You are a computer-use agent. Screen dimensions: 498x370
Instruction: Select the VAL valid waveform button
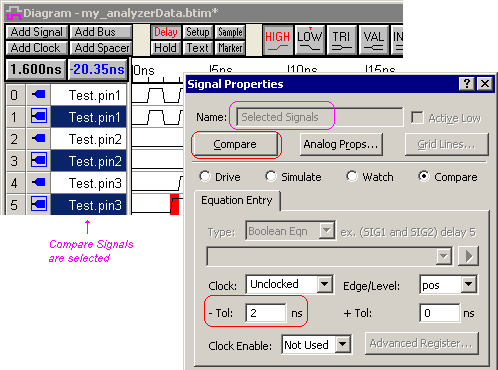[x=374, y=40]
